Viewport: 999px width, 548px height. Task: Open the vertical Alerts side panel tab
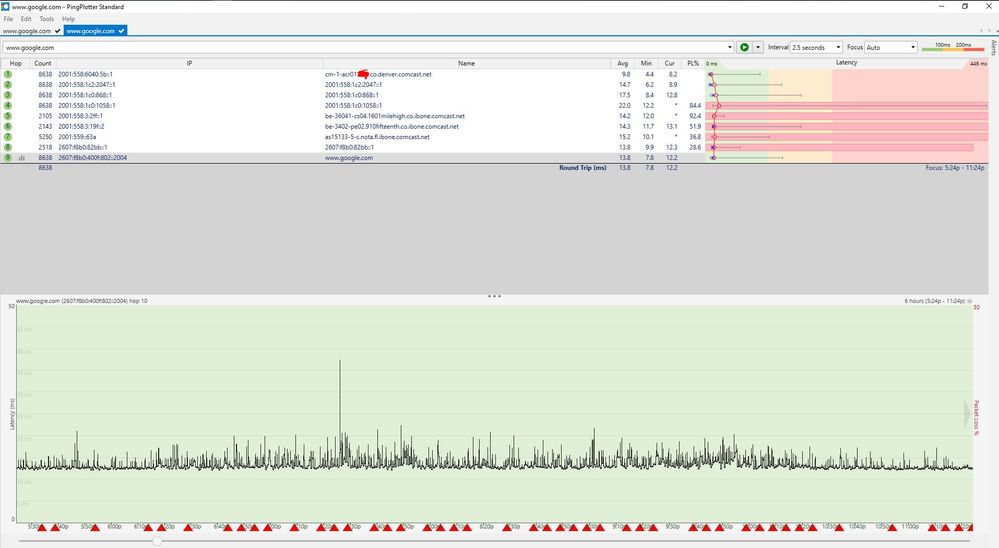pos(993,48)
